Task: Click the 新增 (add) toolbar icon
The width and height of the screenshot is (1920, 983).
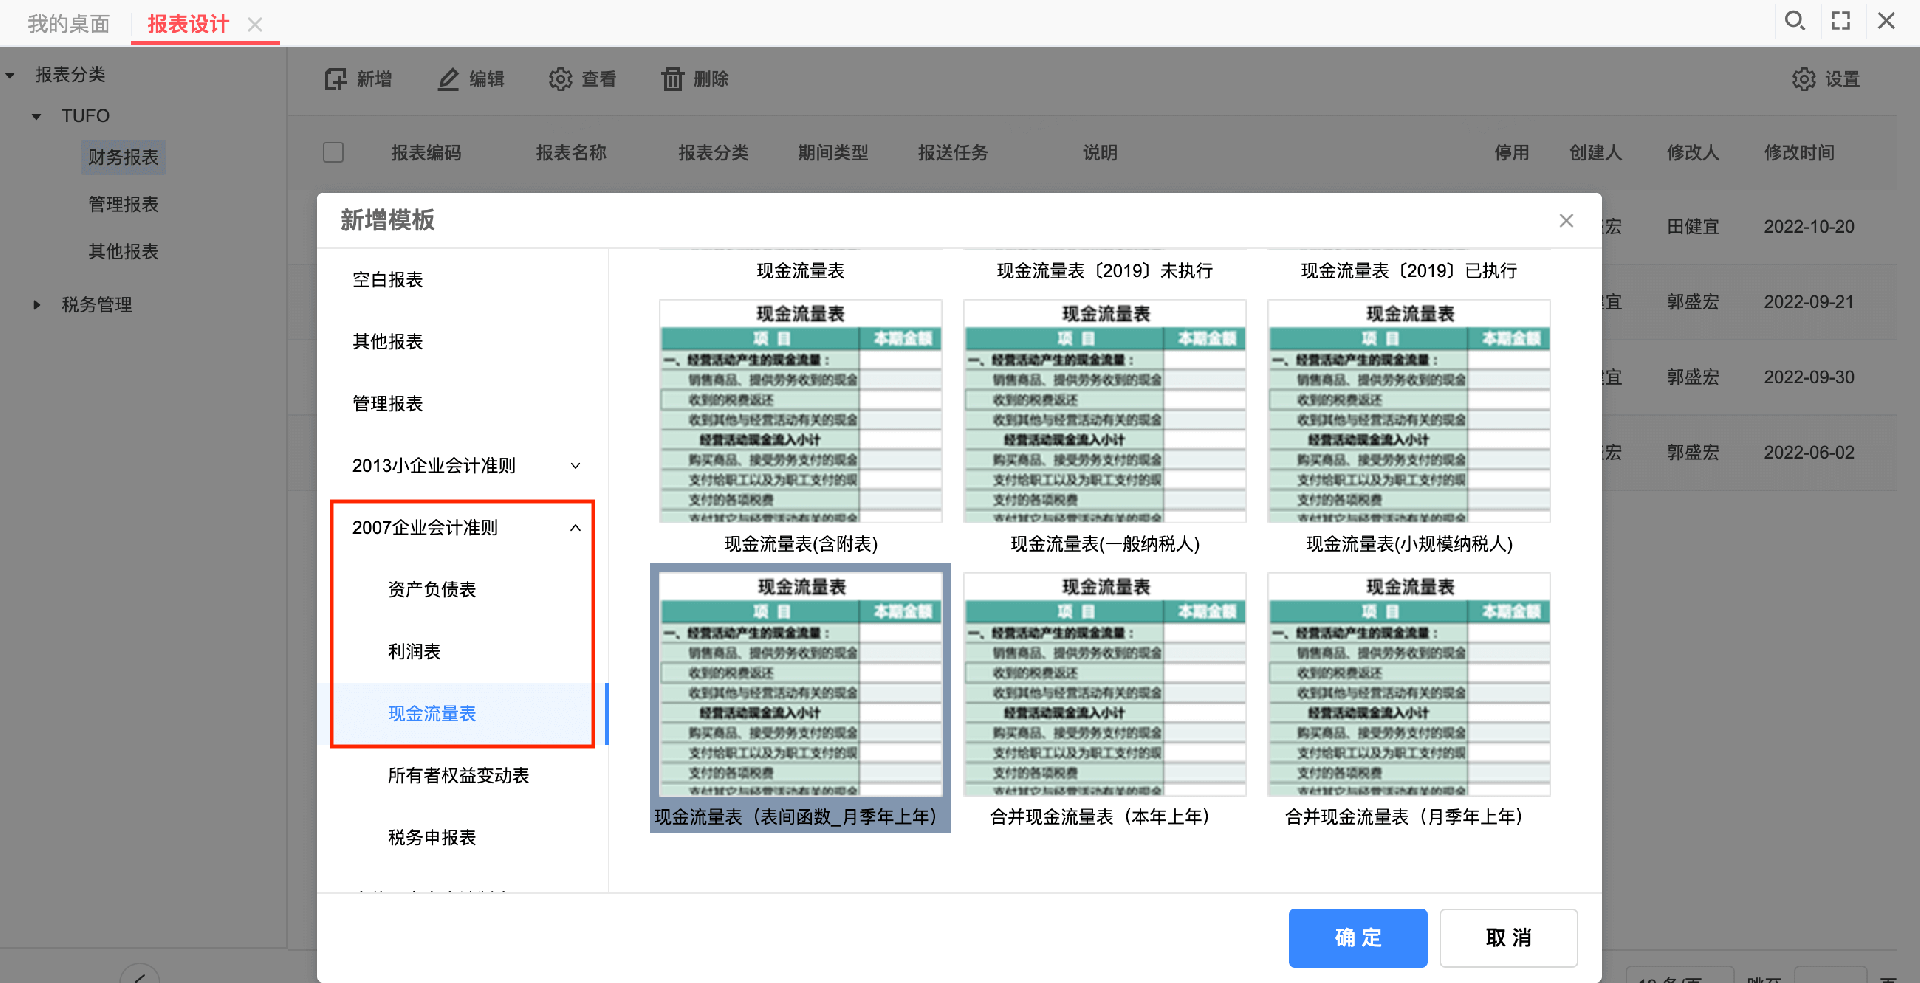Action: (x=336, y=79)
